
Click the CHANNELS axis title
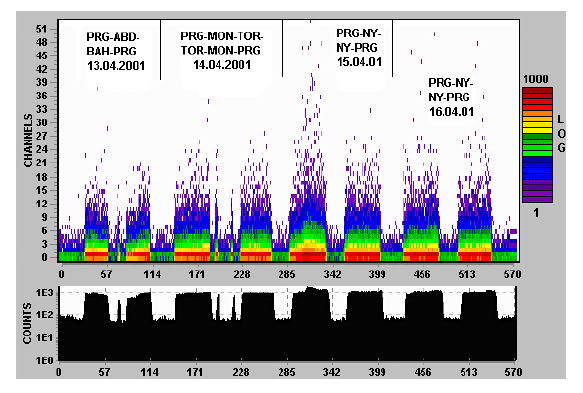point(28,141)
